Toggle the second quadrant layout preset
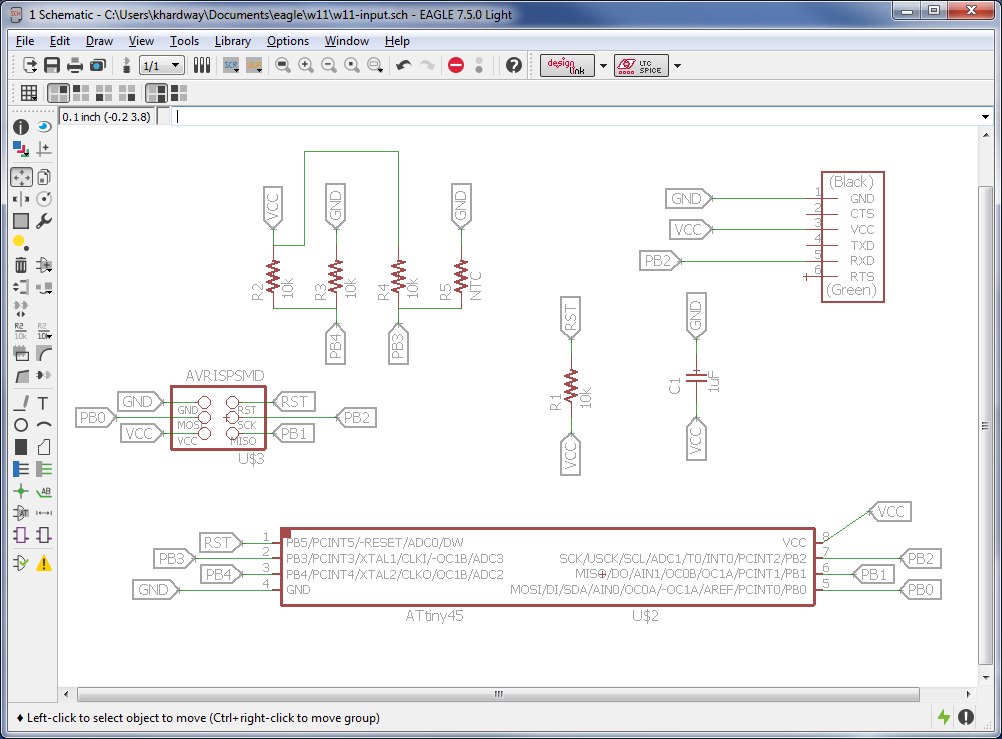The width and height of the screenshot is (1002, 739). (x=81, y=93)
